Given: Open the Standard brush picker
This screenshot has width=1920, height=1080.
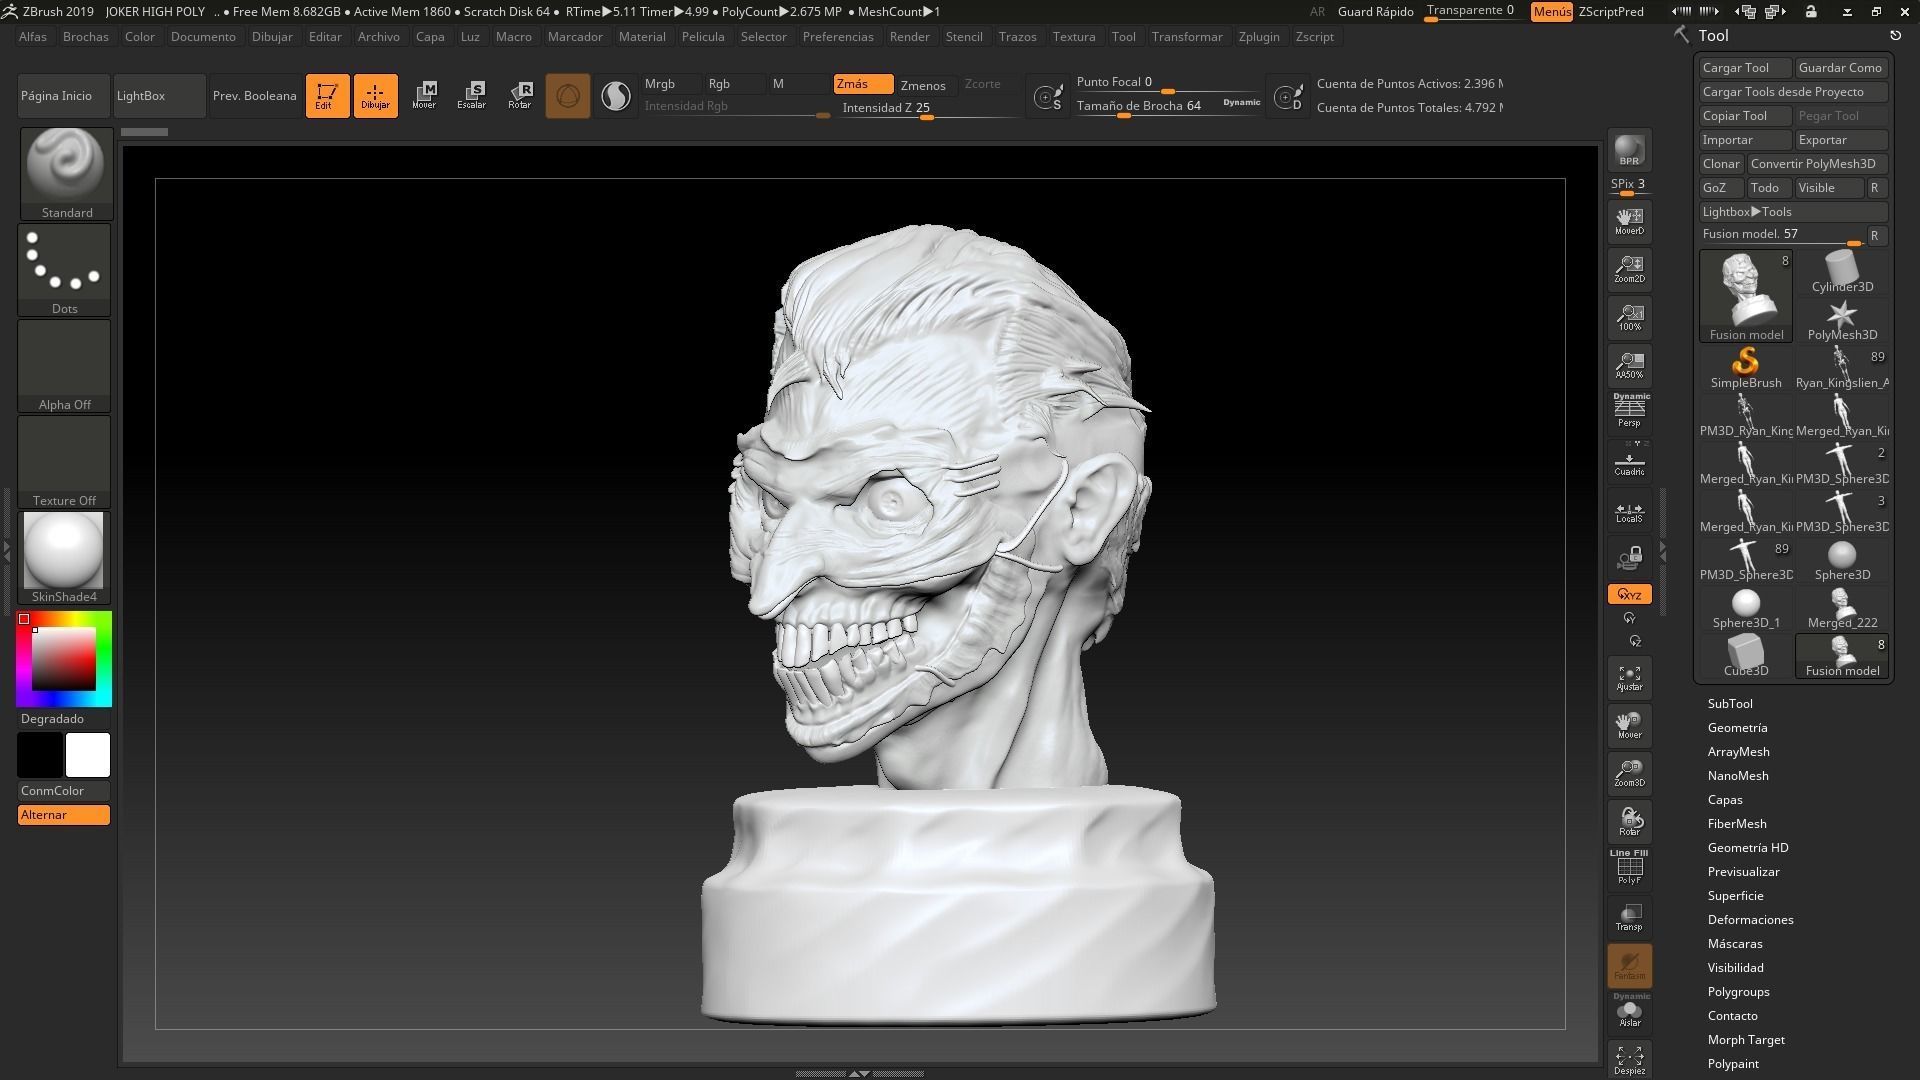Looking at the screenshot, I should [65, 173].
